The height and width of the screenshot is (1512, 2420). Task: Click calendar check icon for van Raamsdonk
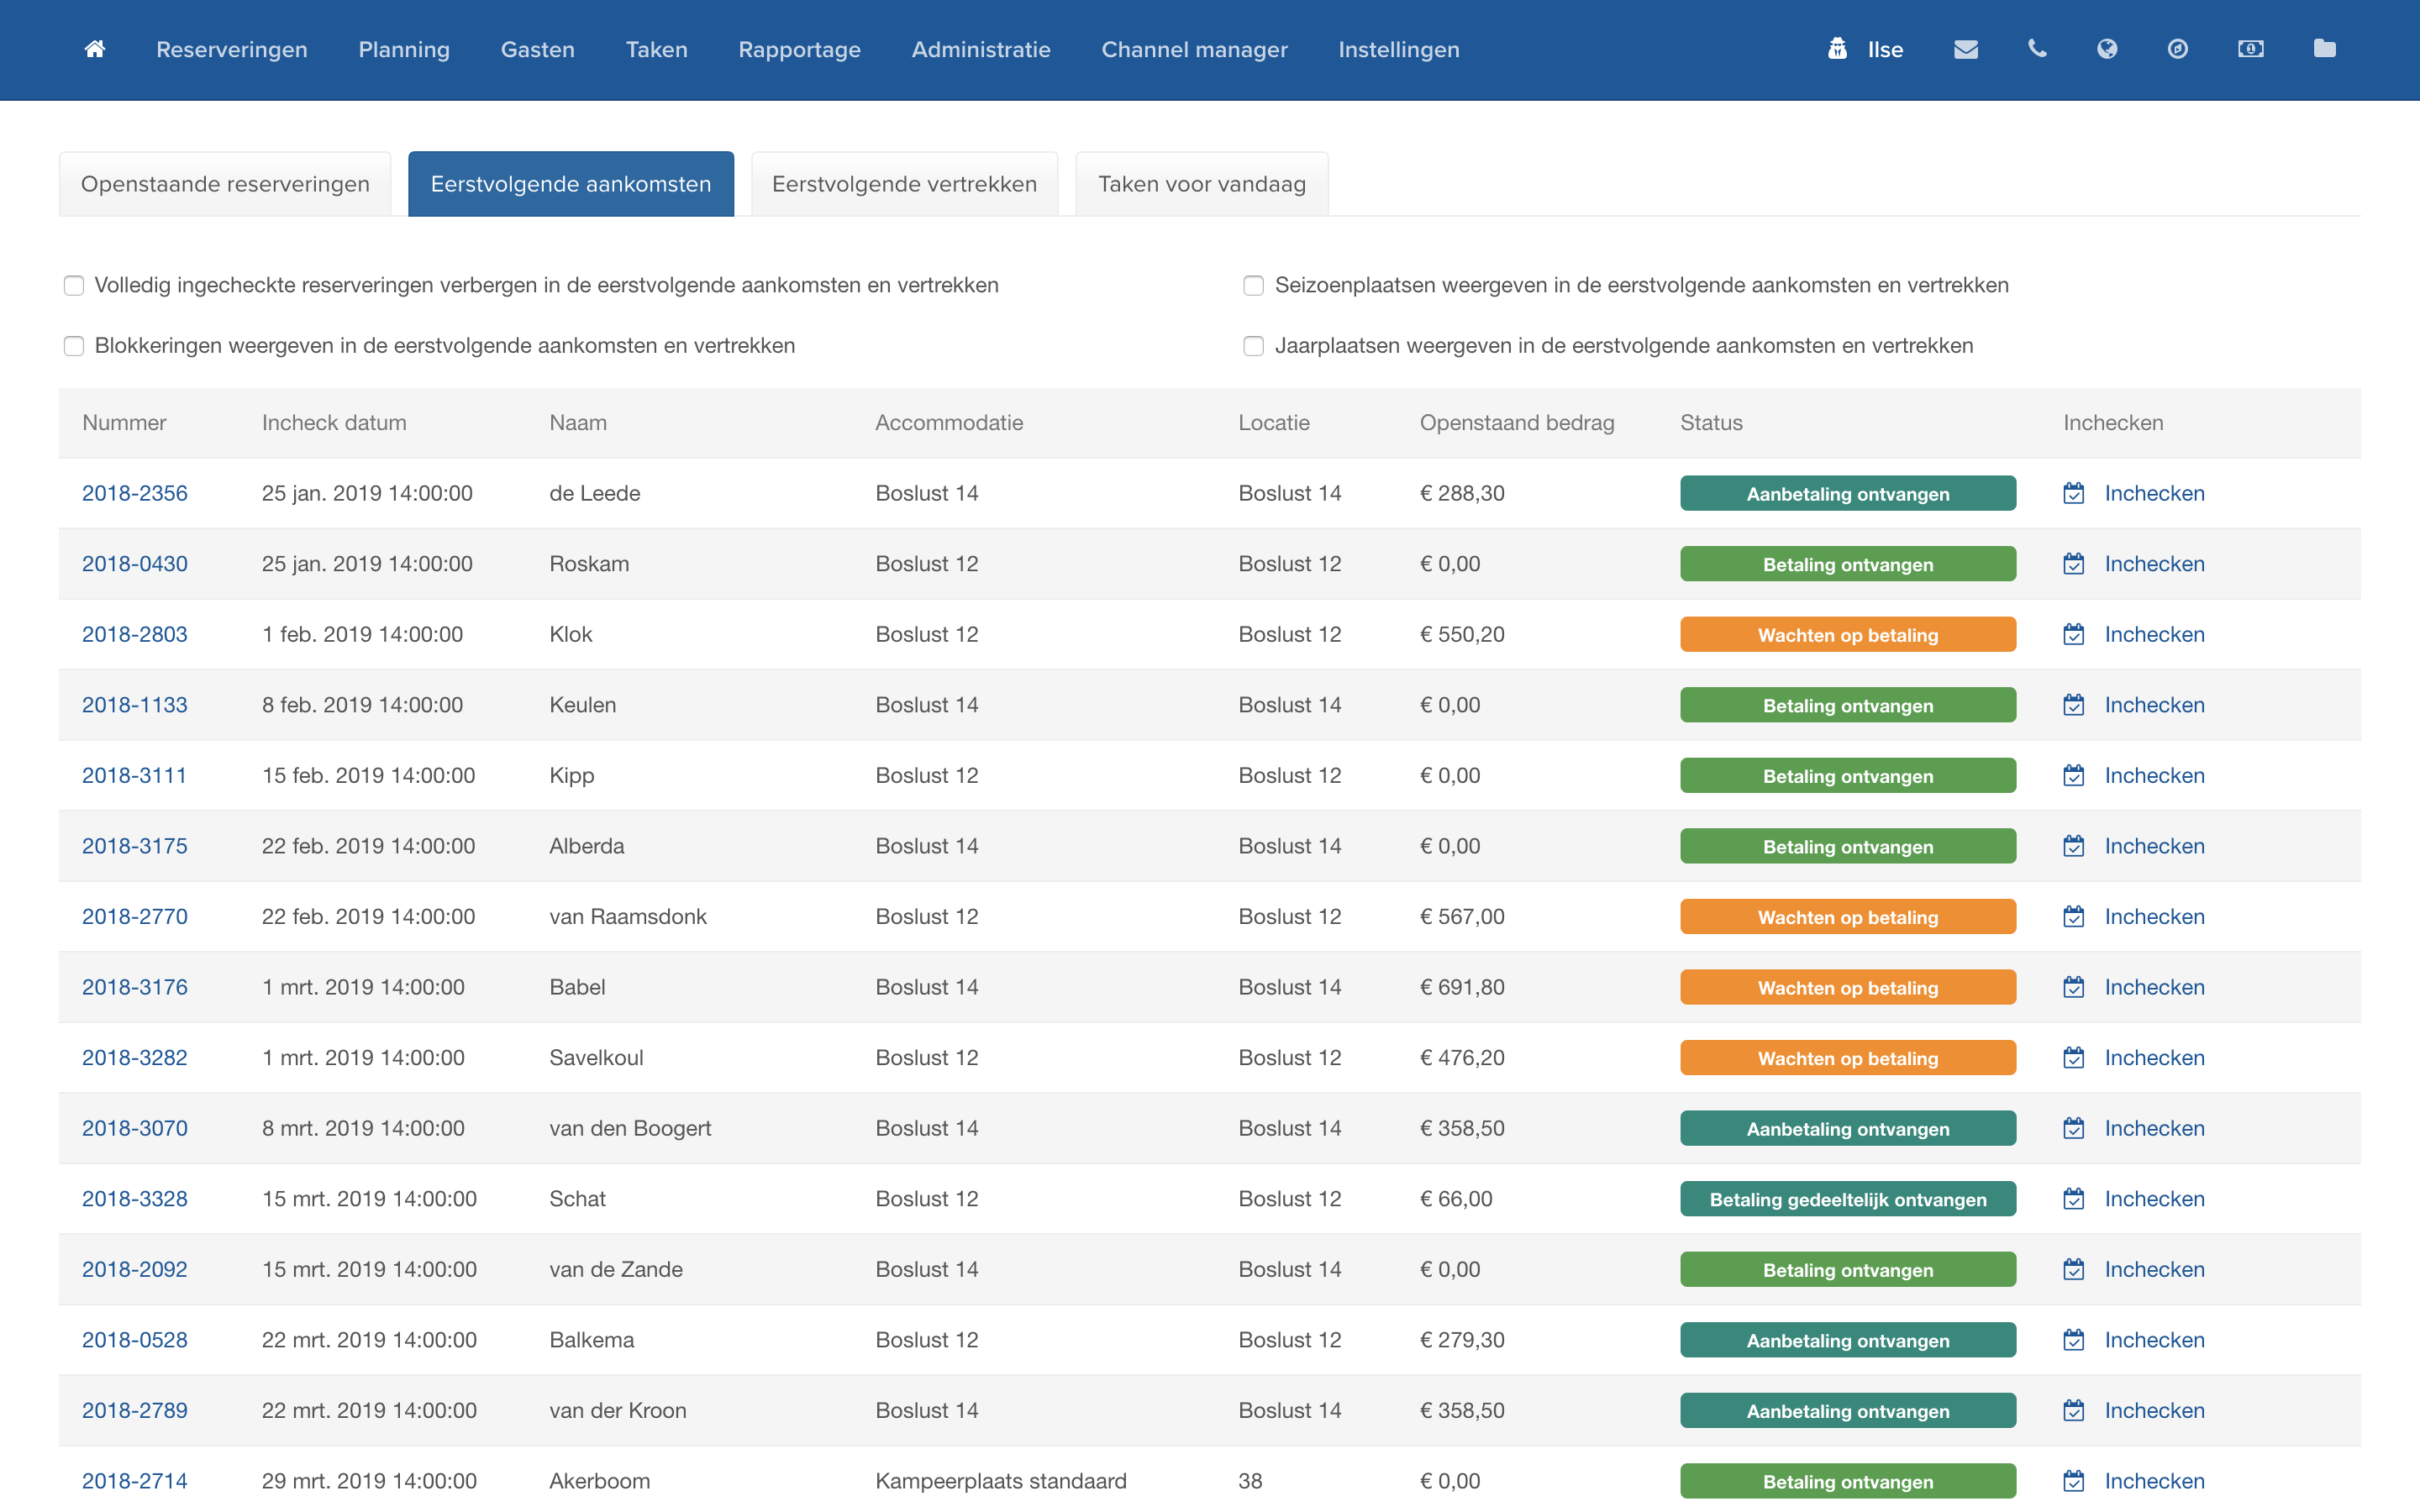pos(2074,916)
